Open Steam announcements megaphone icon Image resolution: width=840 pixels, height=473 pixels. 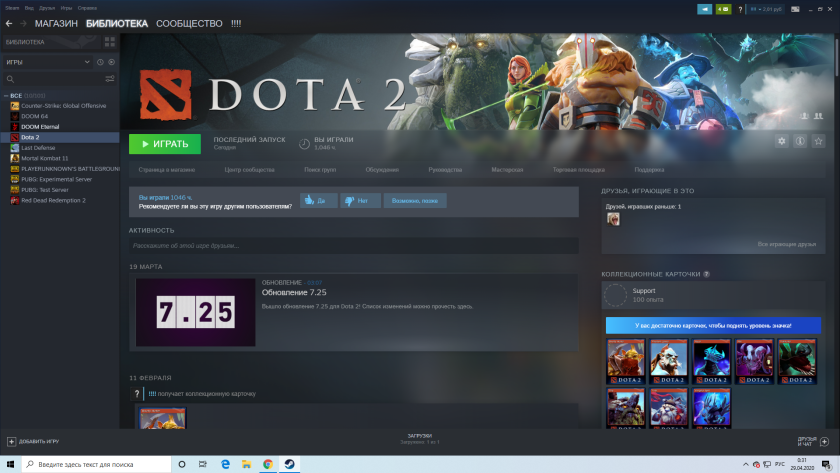tap(706, 8)
